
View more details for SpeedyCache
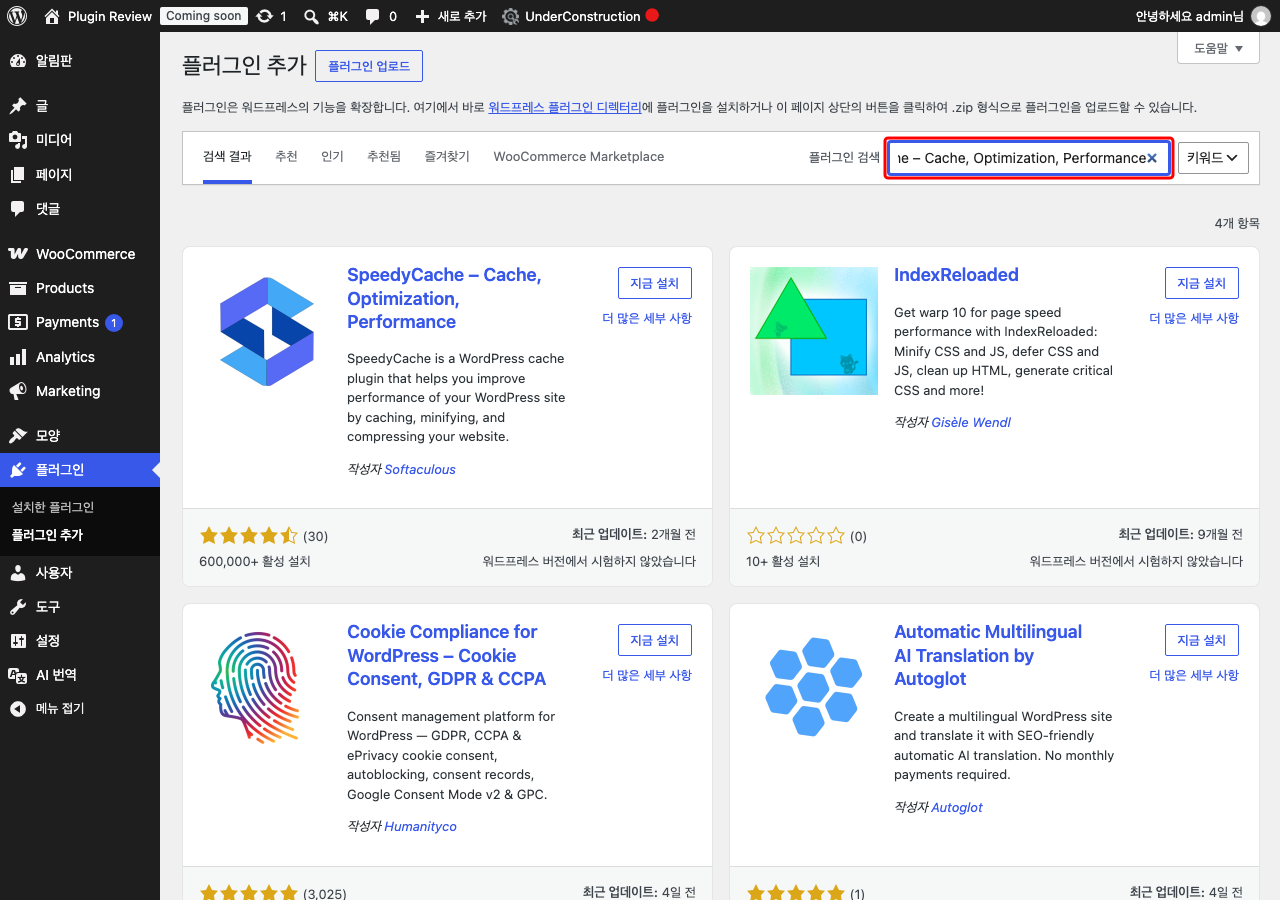647,318
